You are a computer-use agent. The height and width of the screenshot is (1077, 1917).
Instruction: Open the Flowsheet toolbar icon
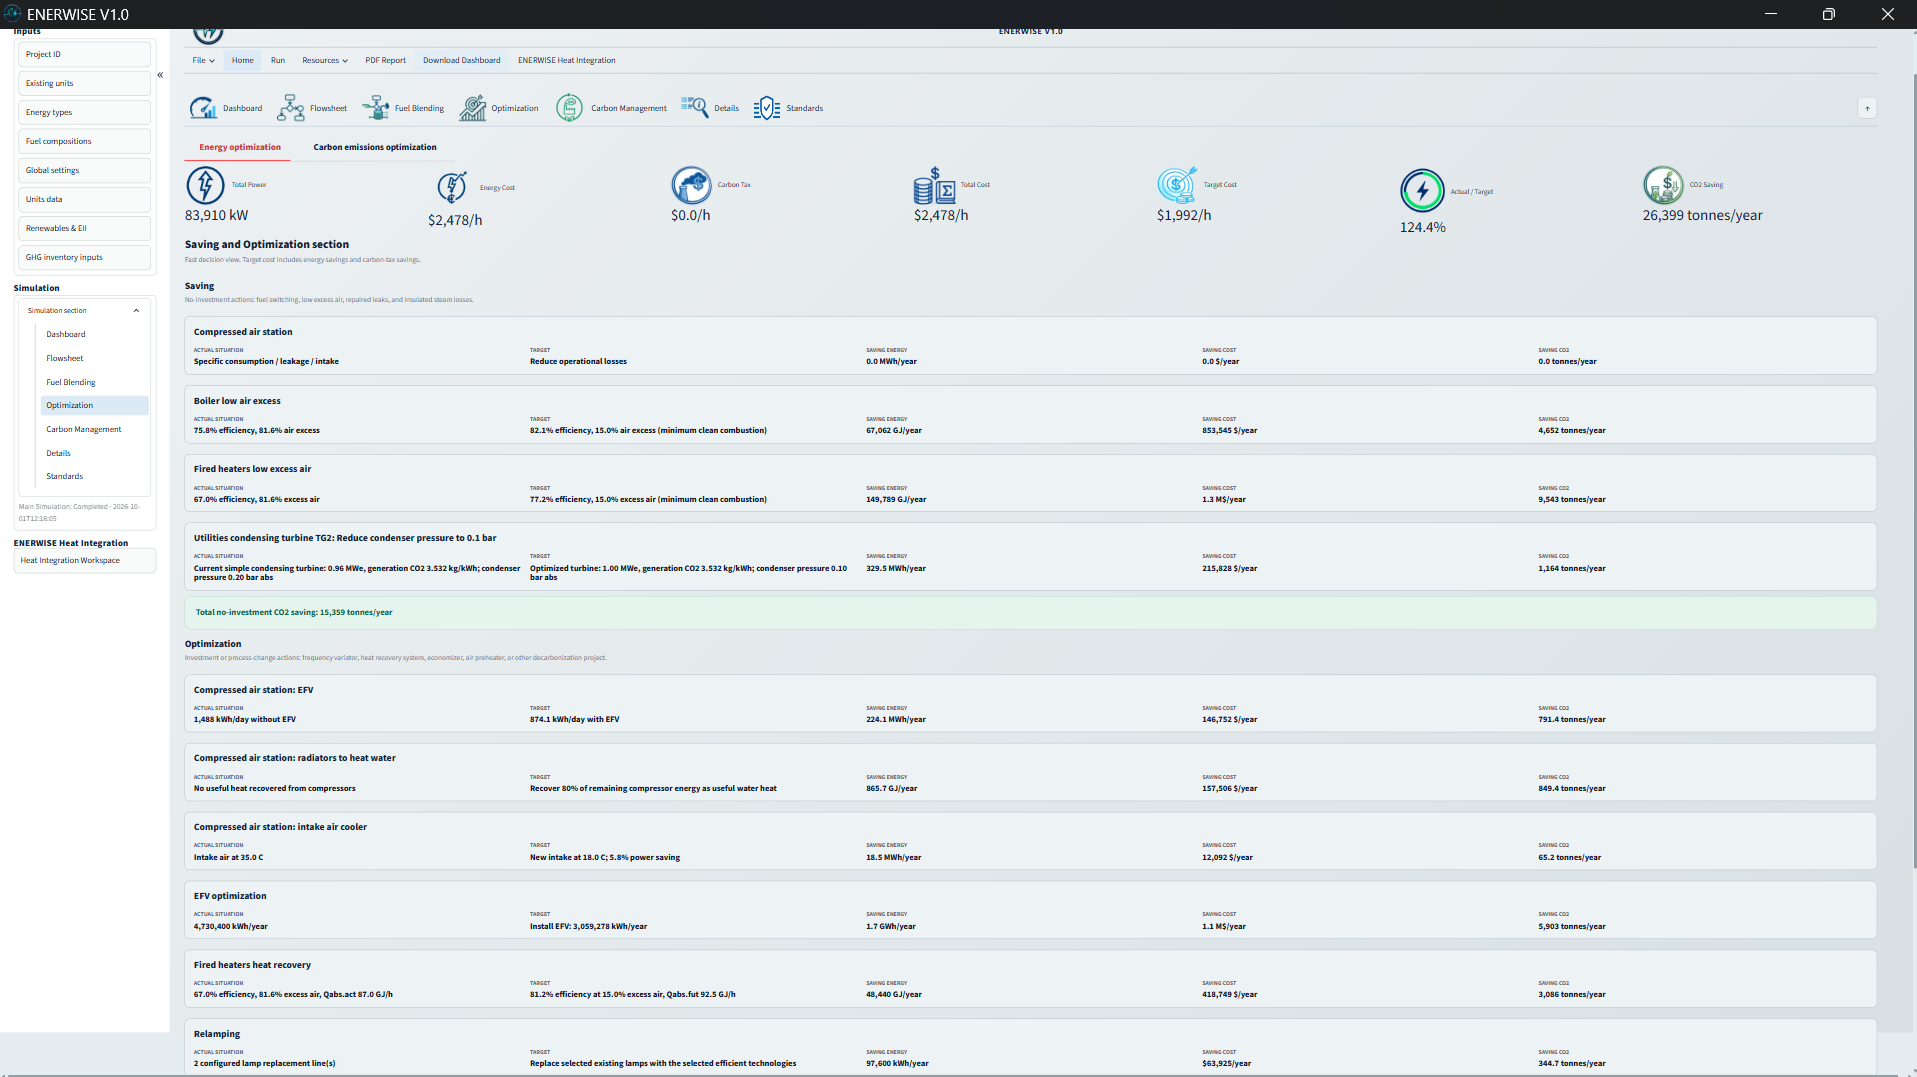[290, 108]
